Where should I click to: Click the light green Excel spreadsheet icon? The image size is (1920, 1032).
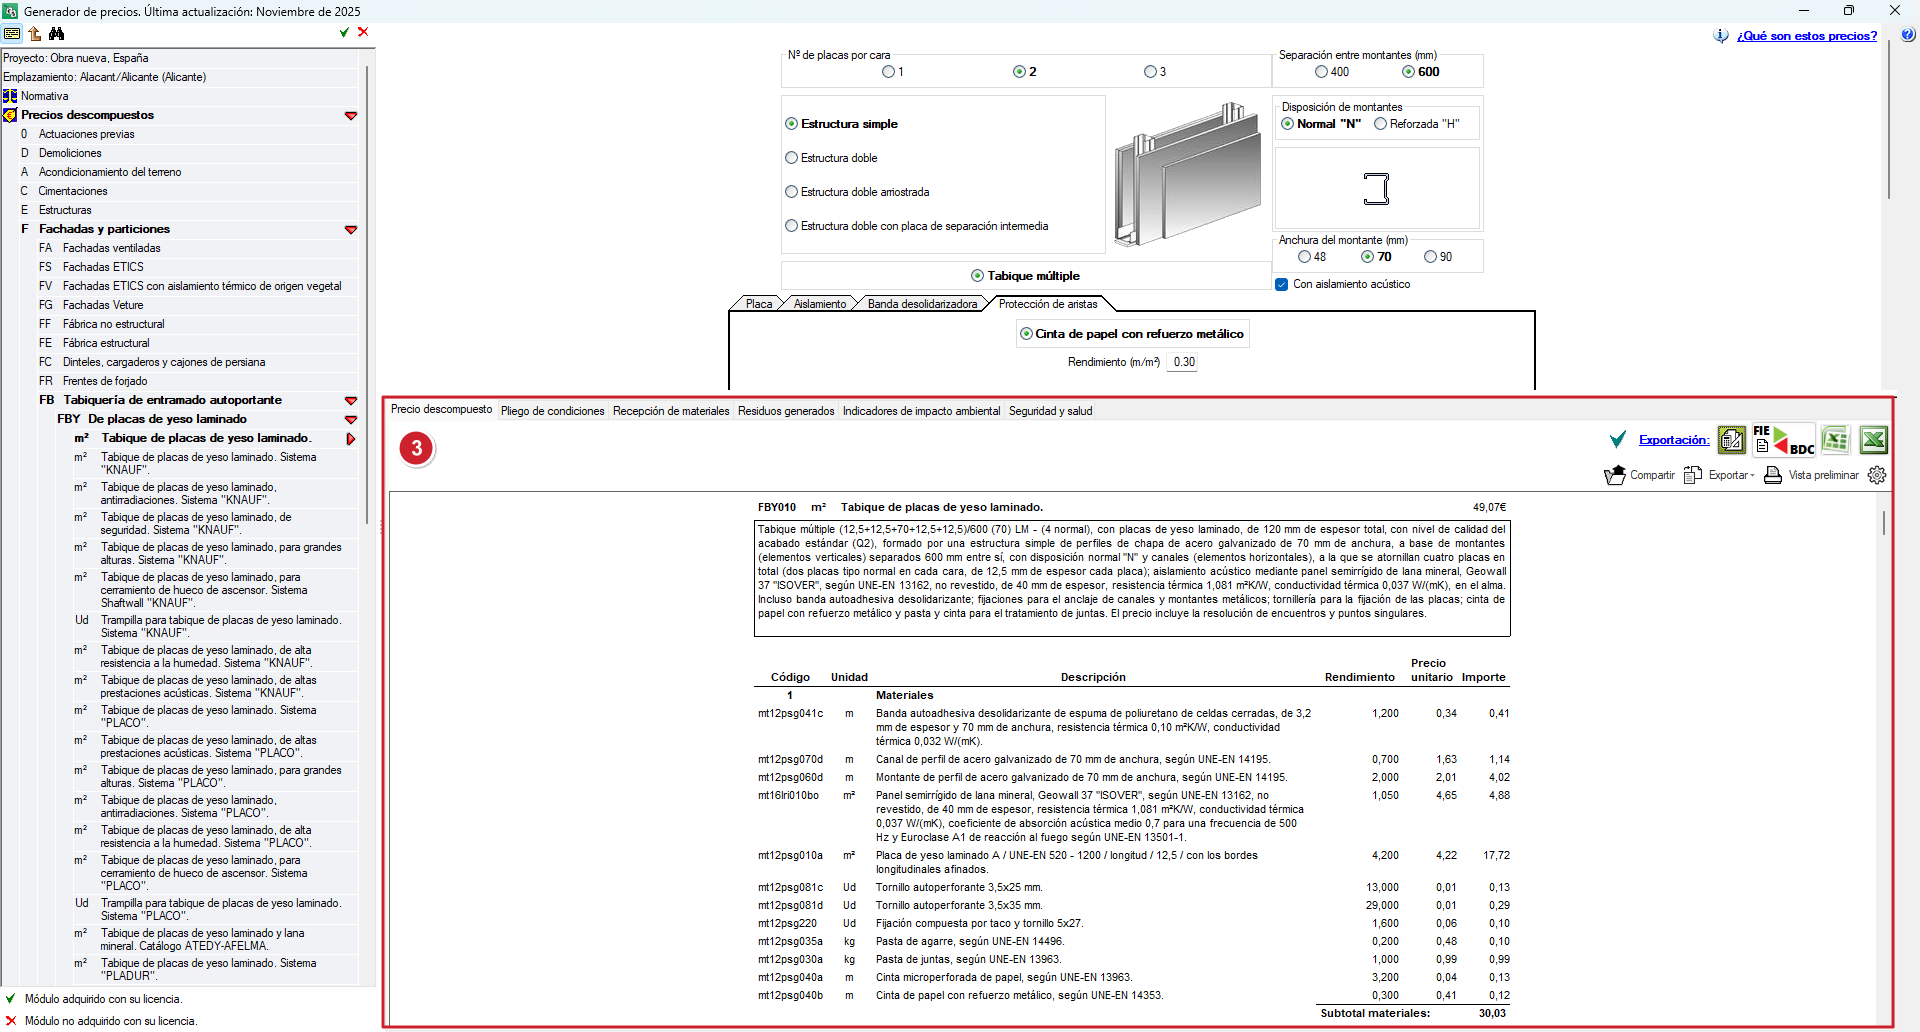click(x=1835, y=440)
